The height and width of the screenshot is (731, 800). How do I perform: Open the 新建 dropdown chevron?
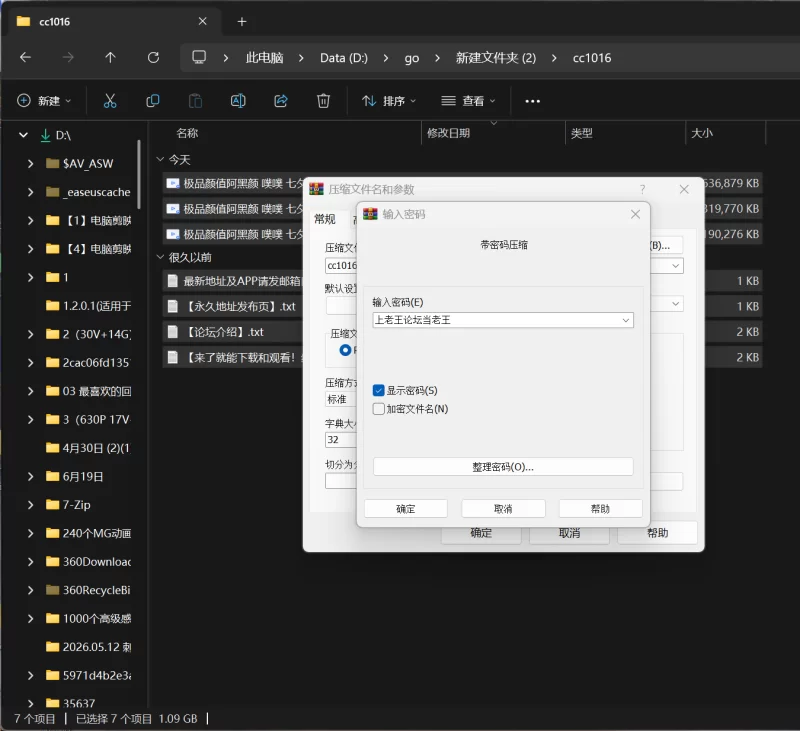tap(68, 101)
